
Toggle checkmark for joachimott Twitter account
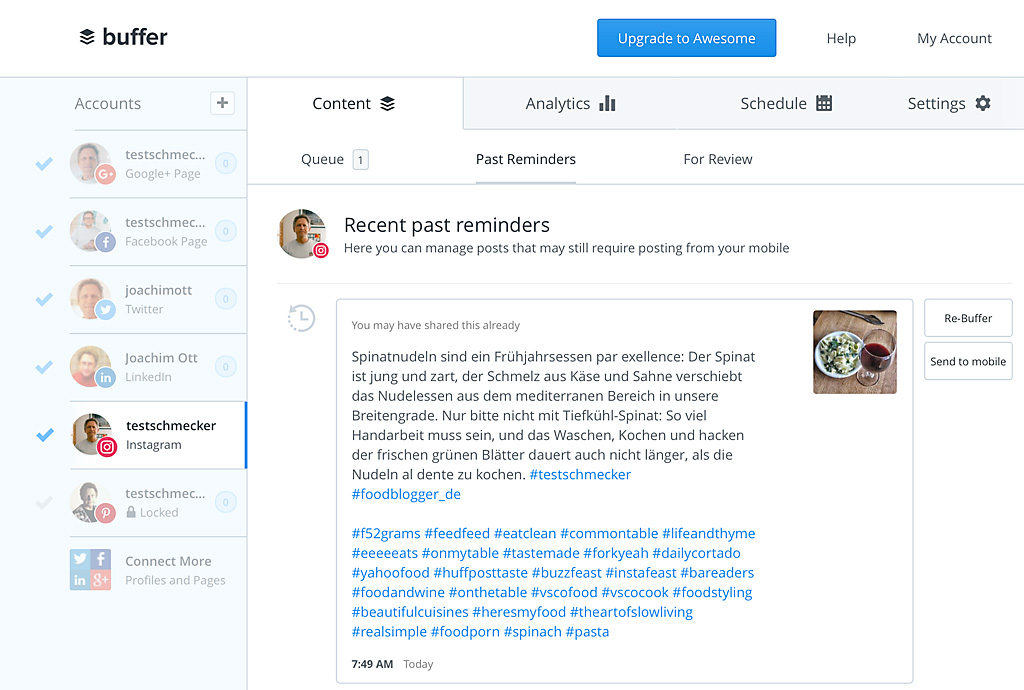pyautogui.click(x=44, y=300)
